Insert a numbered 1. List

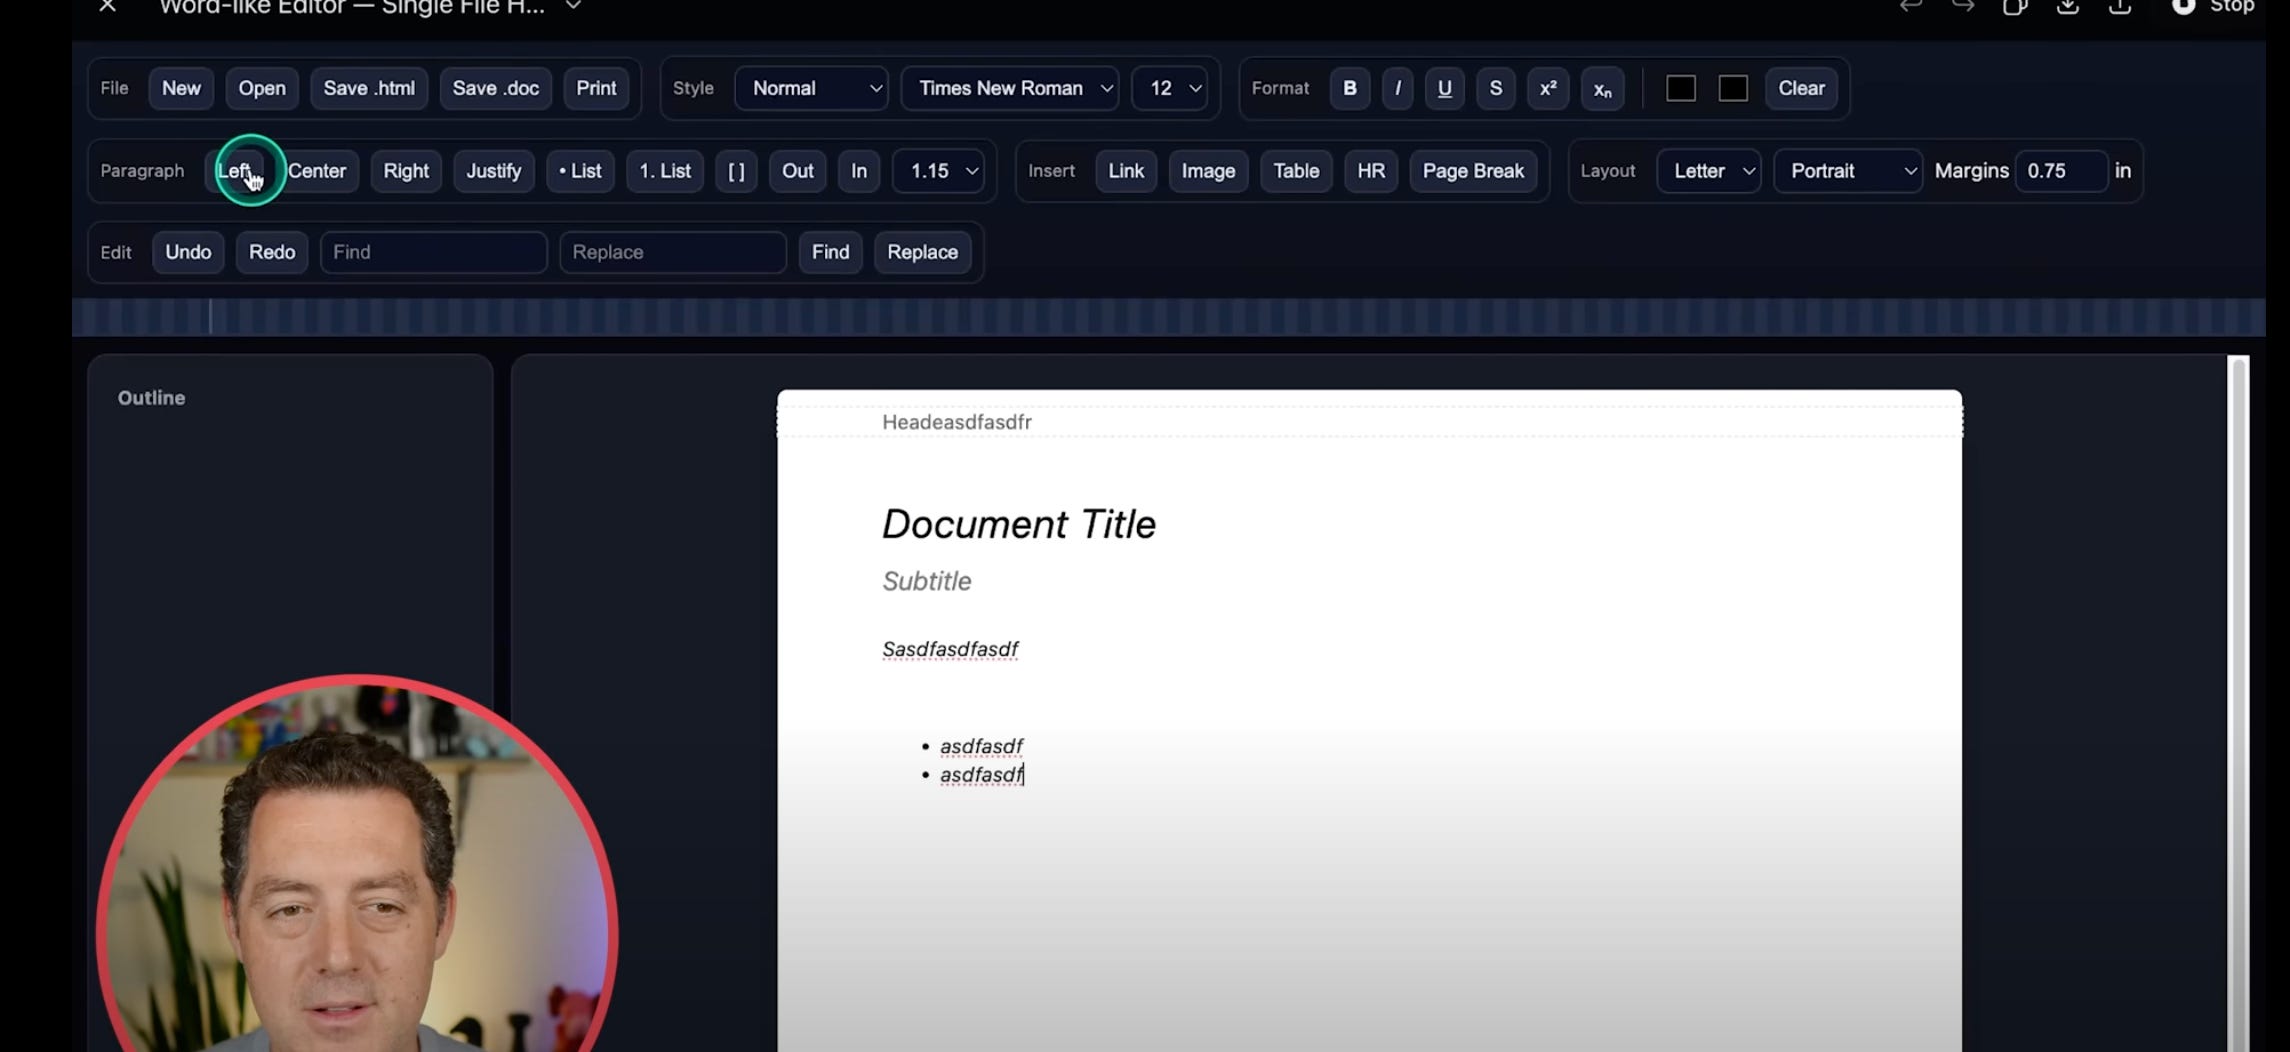point(665,171)
